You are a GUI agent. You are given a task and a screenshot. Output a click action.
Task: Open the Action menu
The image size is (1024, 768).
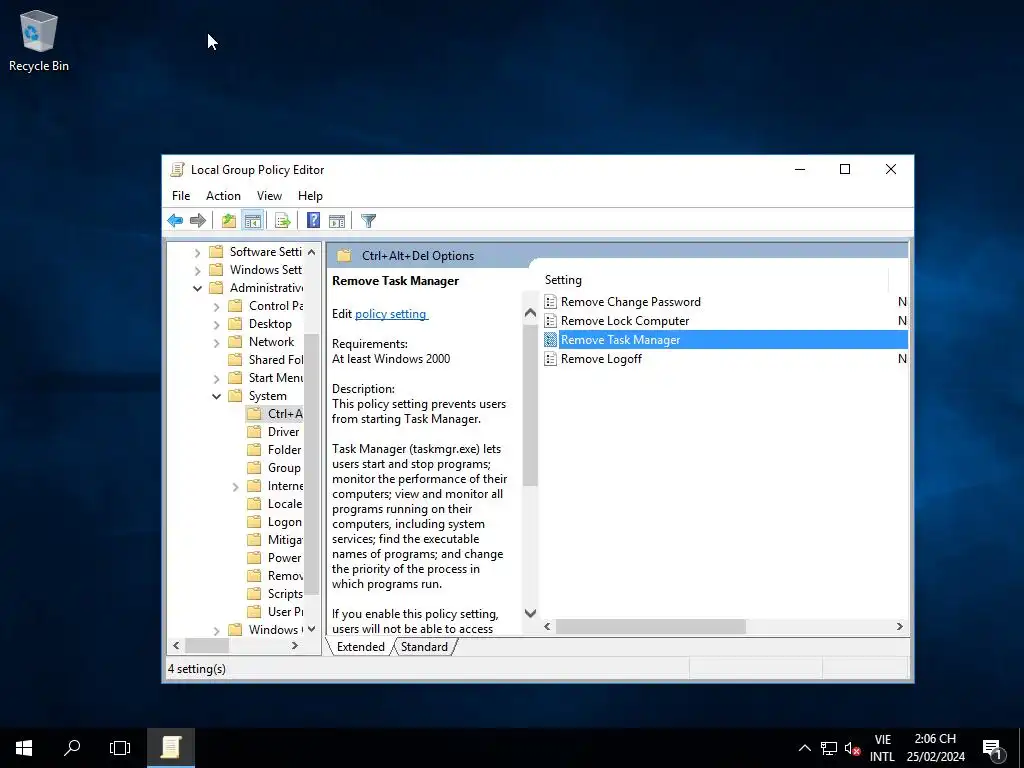click(x=223, y=196)
